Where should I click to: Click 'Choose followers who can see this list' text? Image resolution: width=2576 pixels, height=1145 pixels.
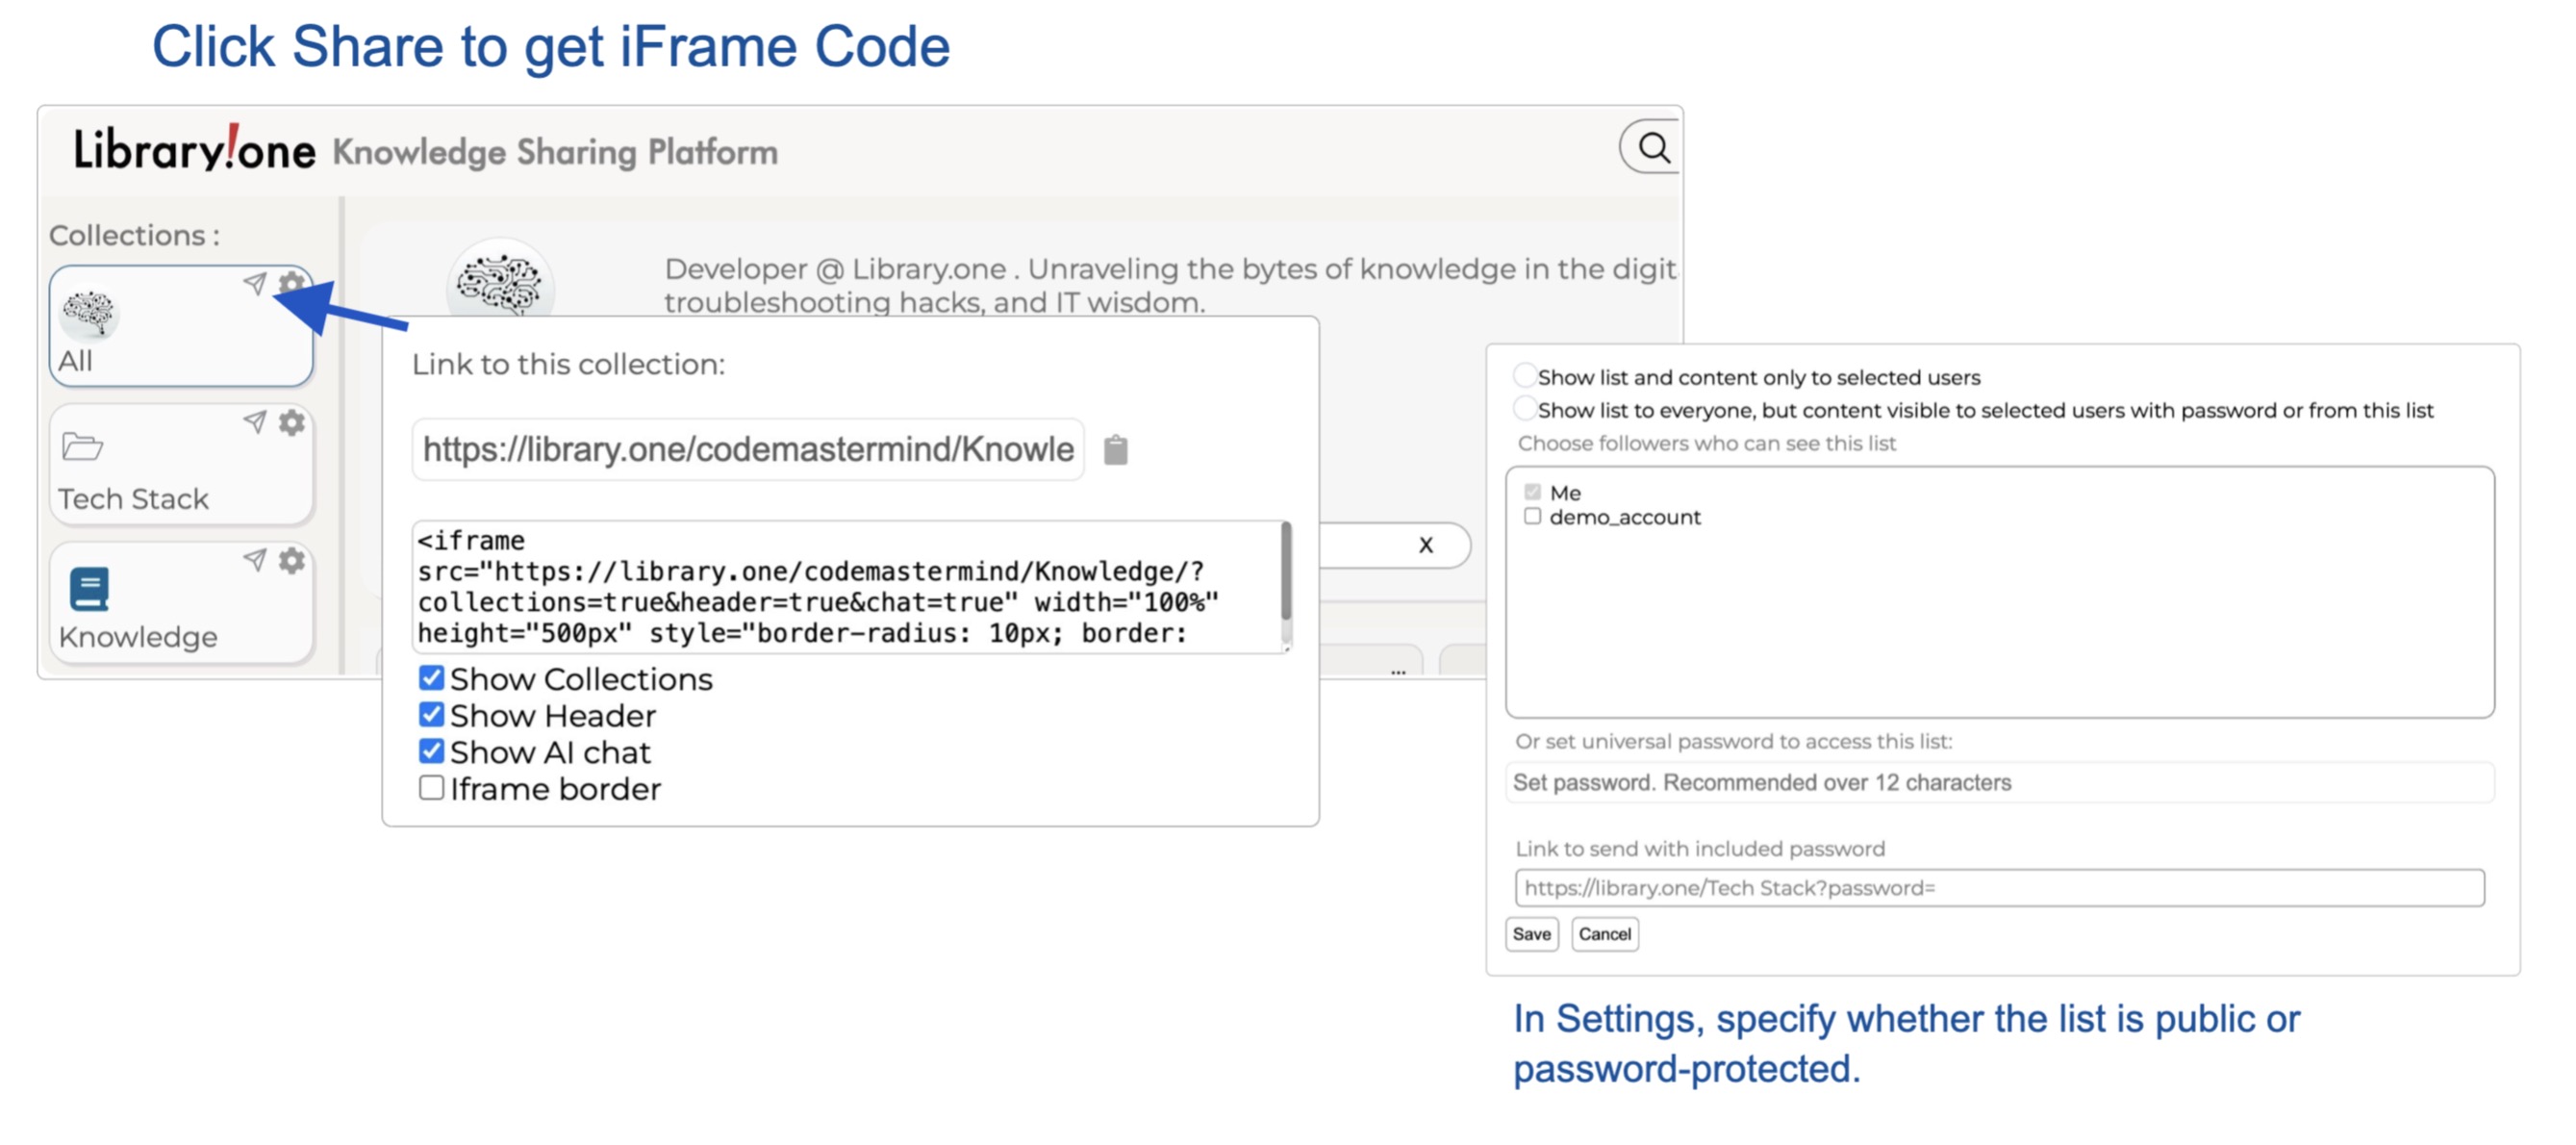pyautogui.click(x=1706, y=443)
